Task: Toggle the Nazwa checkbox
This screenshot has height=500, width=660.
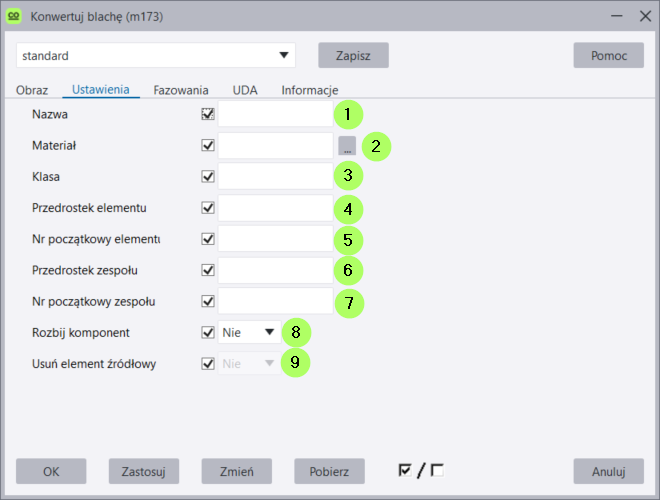Action: [x=208, y=114]
